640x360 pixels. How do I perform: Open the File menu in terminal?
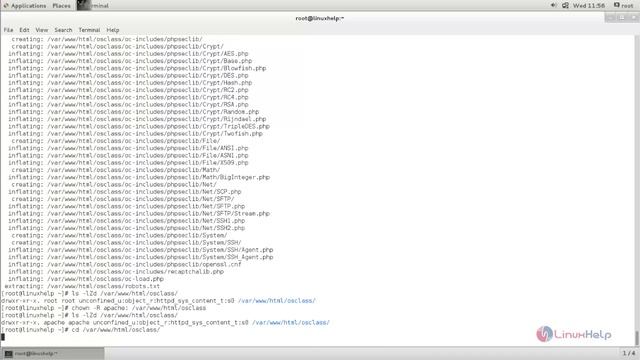tap(8, 30)
